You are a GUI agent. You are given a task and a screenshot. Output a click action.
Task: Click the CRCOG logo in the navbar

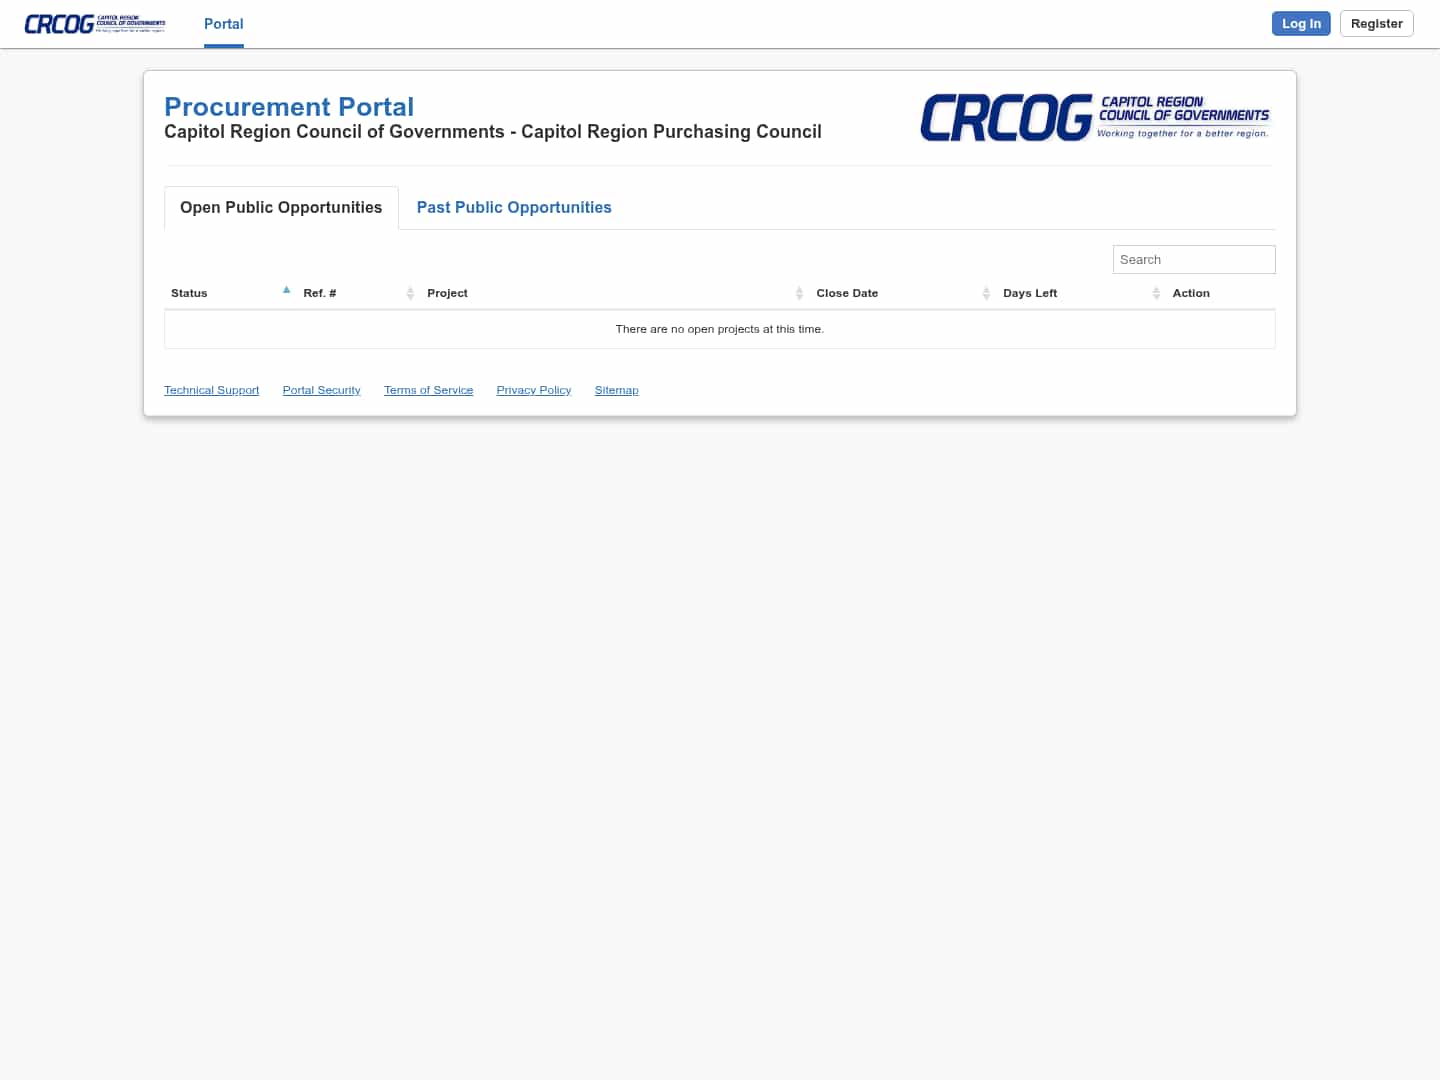point(94,23)
